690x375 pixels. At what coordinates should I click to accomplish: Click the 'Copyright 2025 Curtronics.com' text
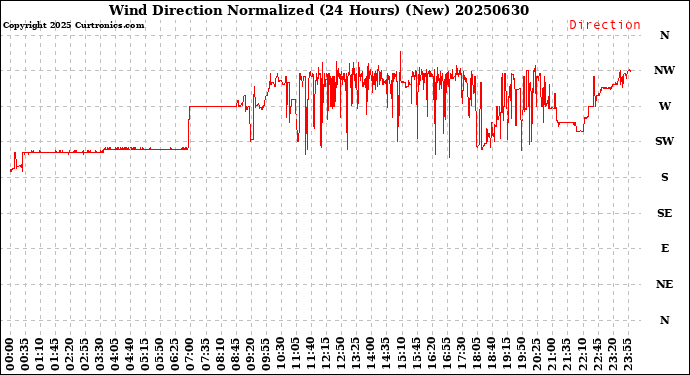tap(73, 25)
